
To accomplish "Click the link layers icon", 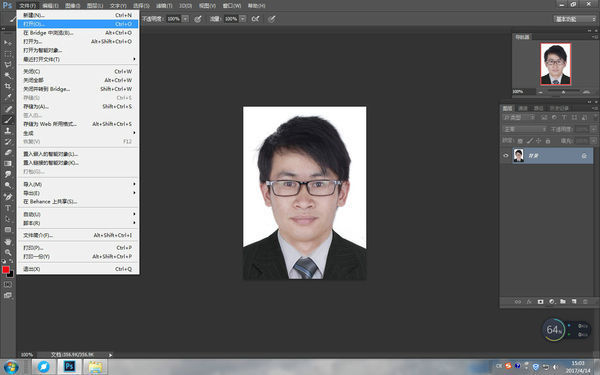I will [518, 302].
